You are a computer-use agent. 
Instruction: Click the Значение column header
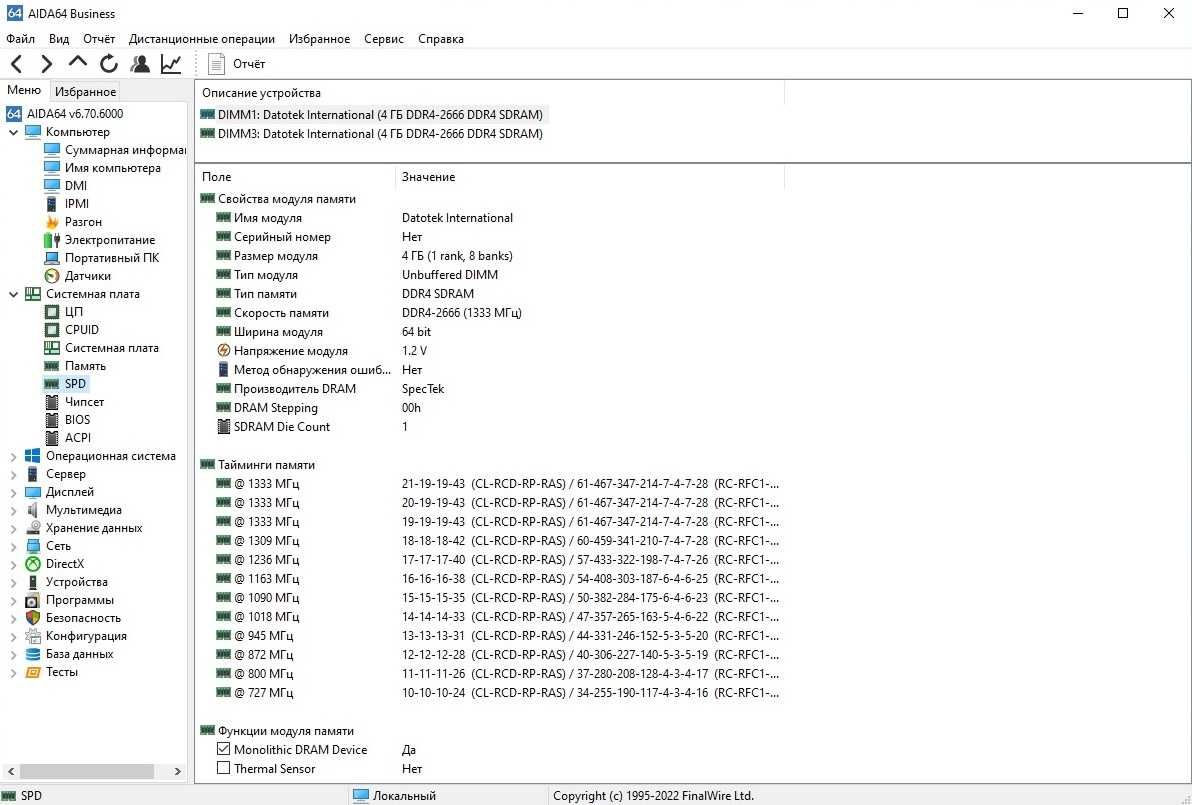[x=590, y=176]
